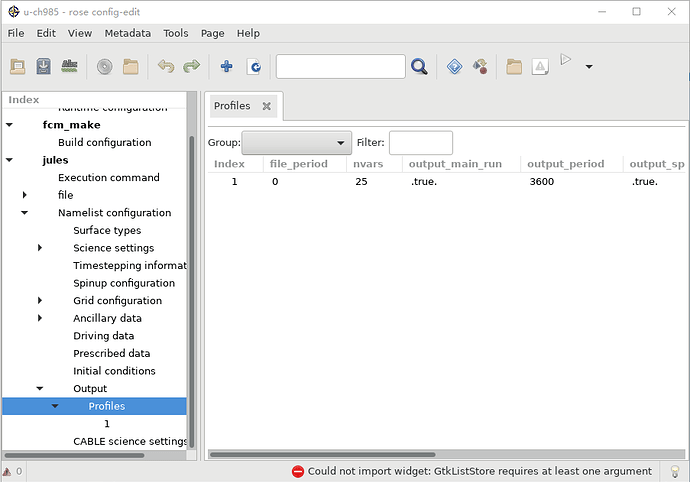This screenshot has height=482, width=690.
Task: Add a new item with the blue plus icon
Action: pos(227,66)
